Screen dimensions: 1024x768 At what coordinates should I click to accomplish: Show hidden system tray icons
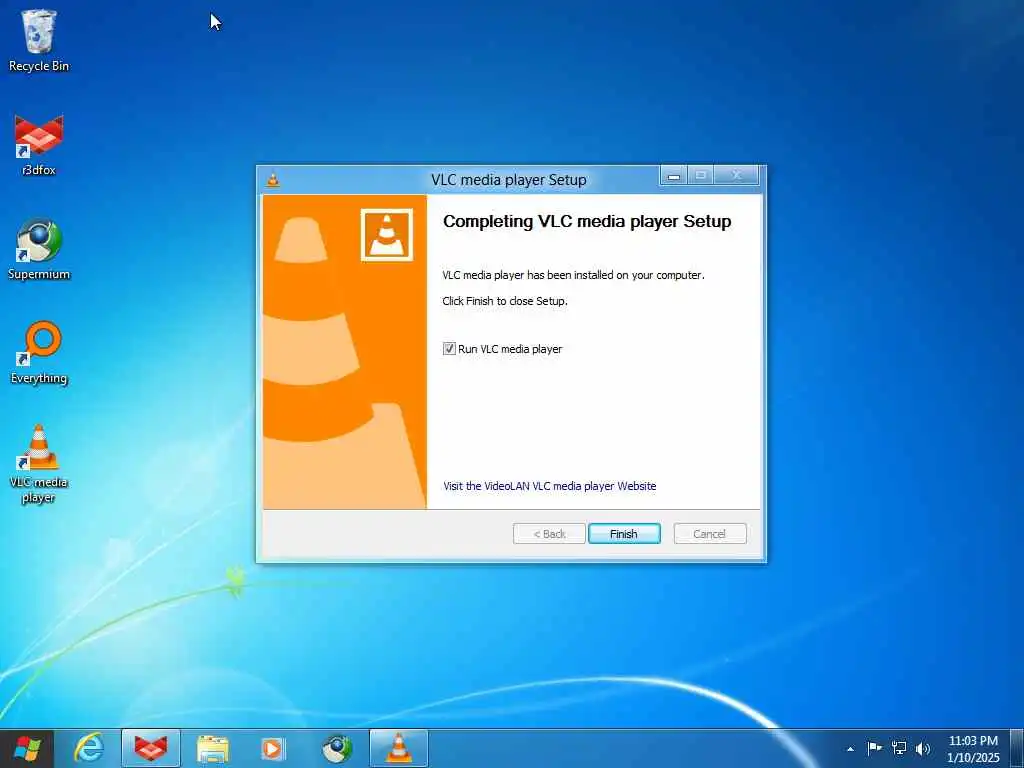point(850,749)
